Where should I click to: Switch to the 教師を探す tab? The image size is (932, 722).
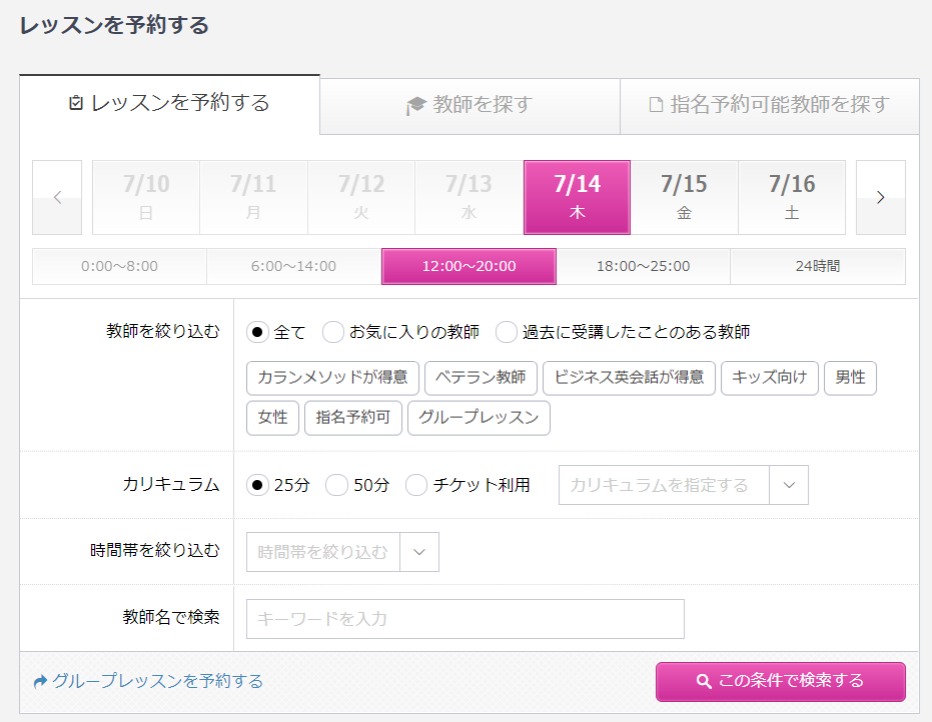pyautogui.click(x=469, y=105)
